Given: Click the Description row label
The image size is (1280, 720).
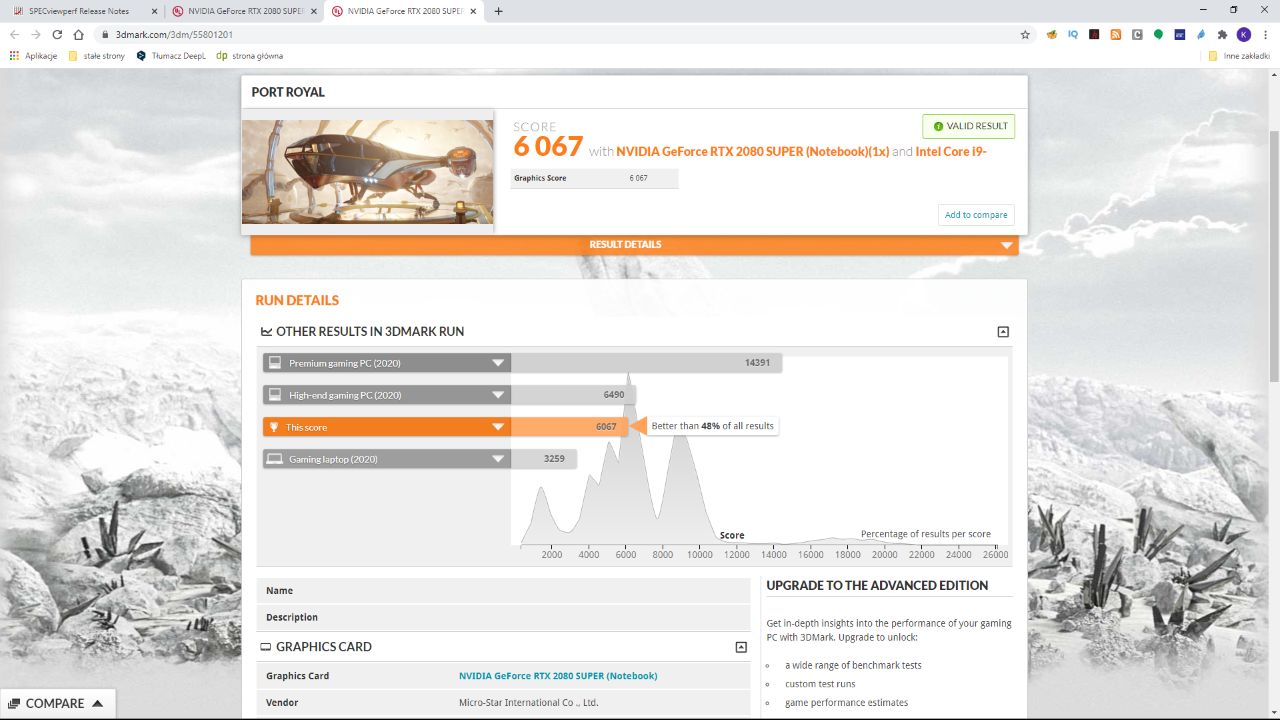Looking at the screenshot, I should coord(292,618).
